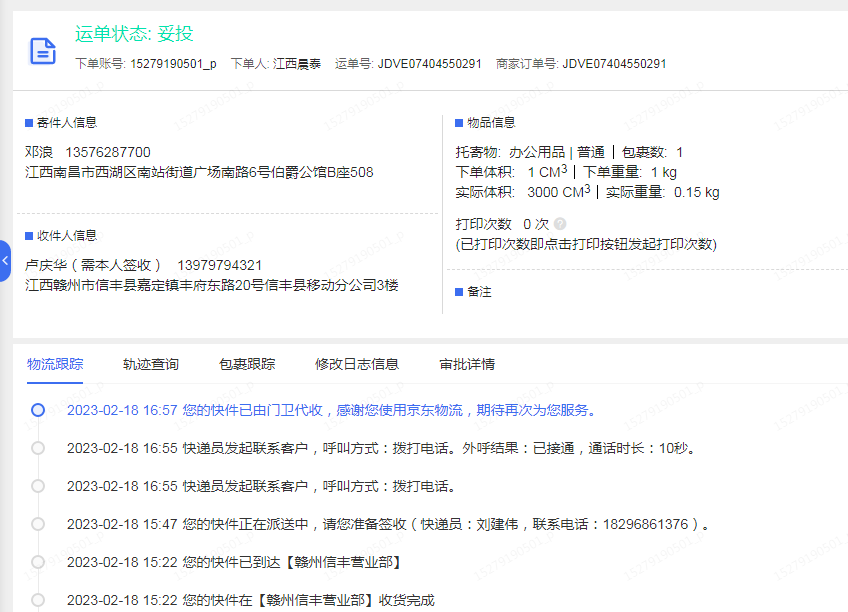Click the 16:55 通话时长10秒 entry
The width and height of the screenshot is (848, 612).
(381, 448)
